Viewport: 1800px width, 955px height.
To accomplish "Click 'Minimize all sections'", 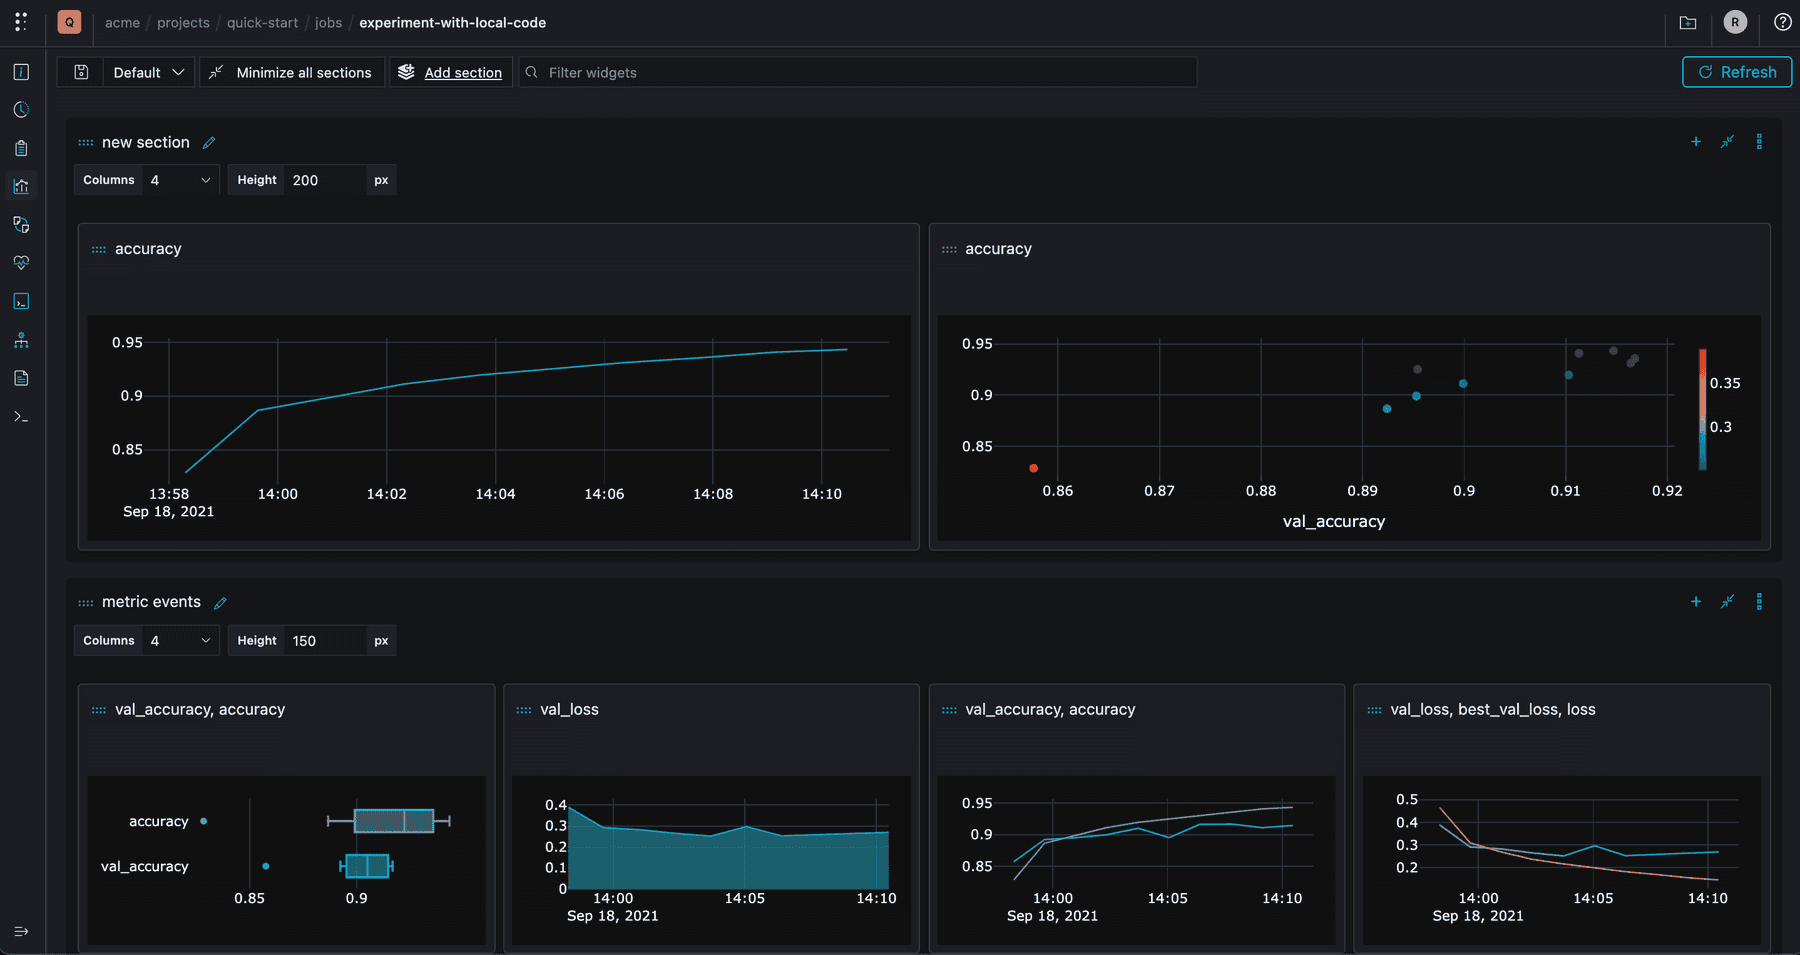I will pyautogui.click(x=291, y=72).
